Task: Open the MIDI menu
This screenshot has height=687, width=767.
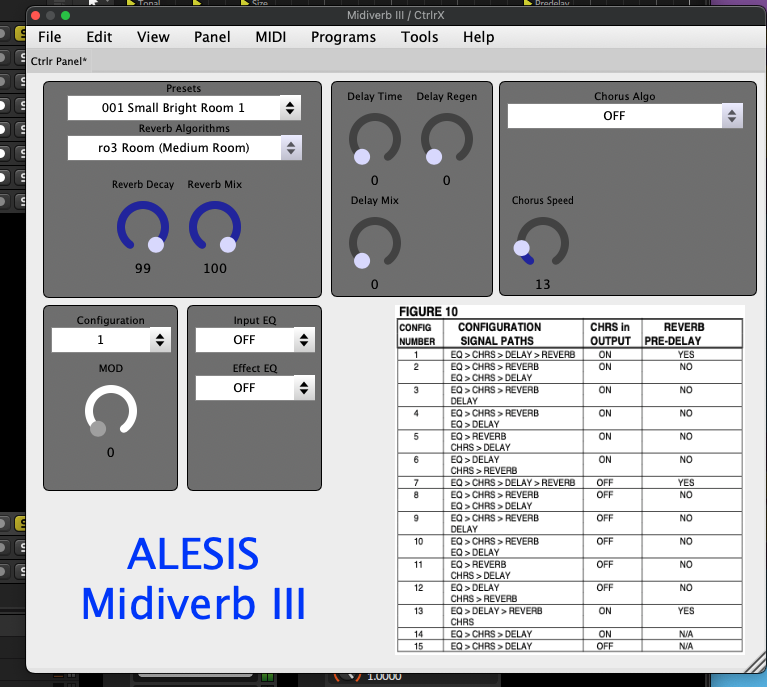Action: tap(271, 37)
